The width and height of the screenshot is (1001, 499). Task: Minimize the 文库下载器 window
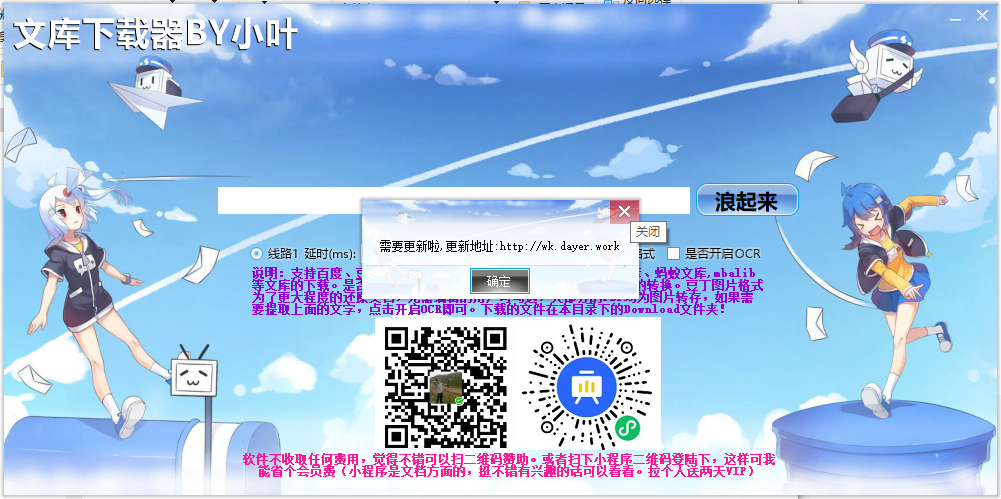pos(955,18)
